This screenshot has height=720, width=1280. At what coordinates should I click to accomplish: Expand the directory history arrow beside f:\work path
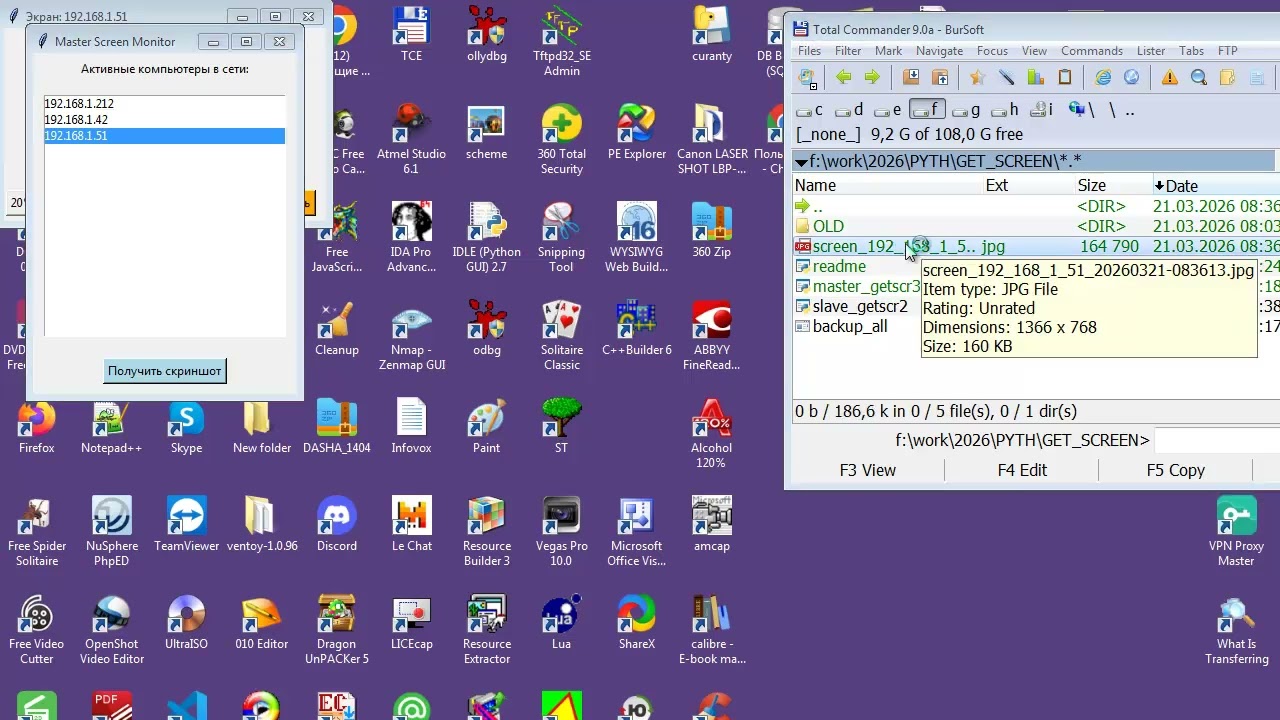pos(801,162)
